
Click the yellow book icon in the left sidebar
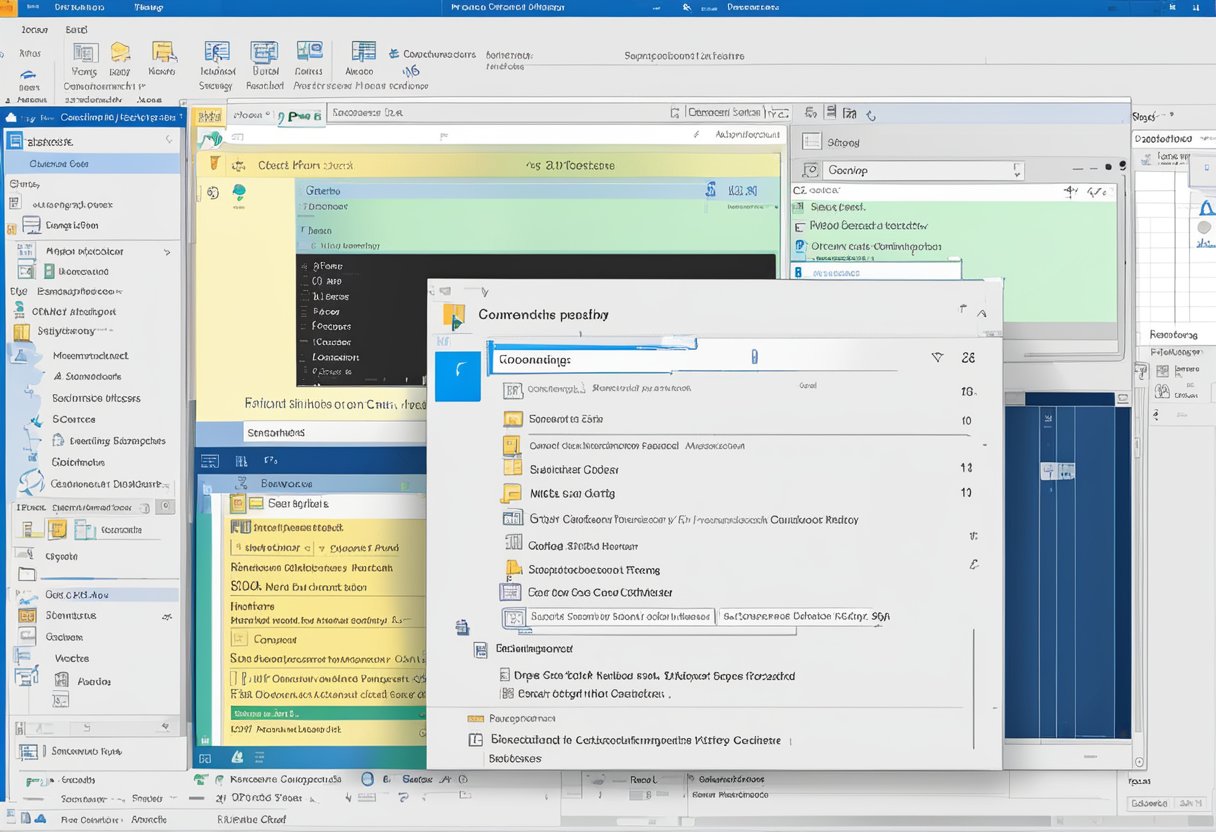coord(21,332)
